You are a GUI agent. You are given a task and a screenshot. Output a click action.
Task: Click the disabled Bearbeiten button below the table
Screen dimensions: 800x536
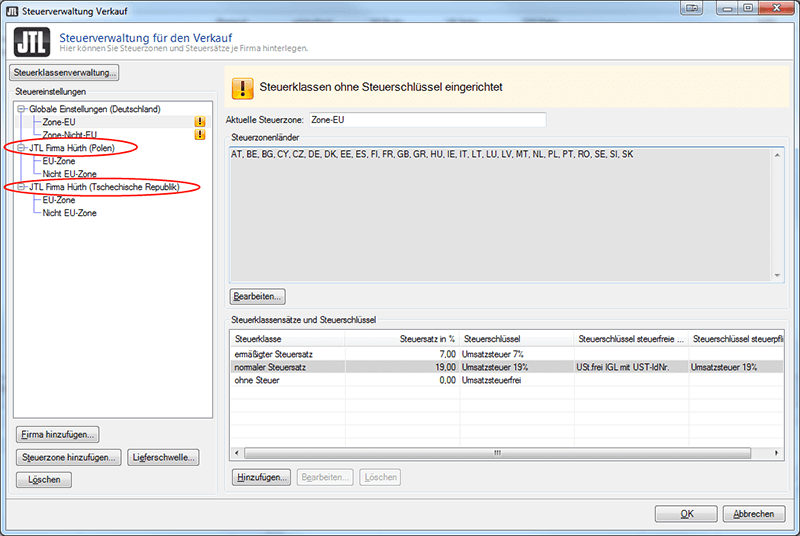click(x=325, y=477)
